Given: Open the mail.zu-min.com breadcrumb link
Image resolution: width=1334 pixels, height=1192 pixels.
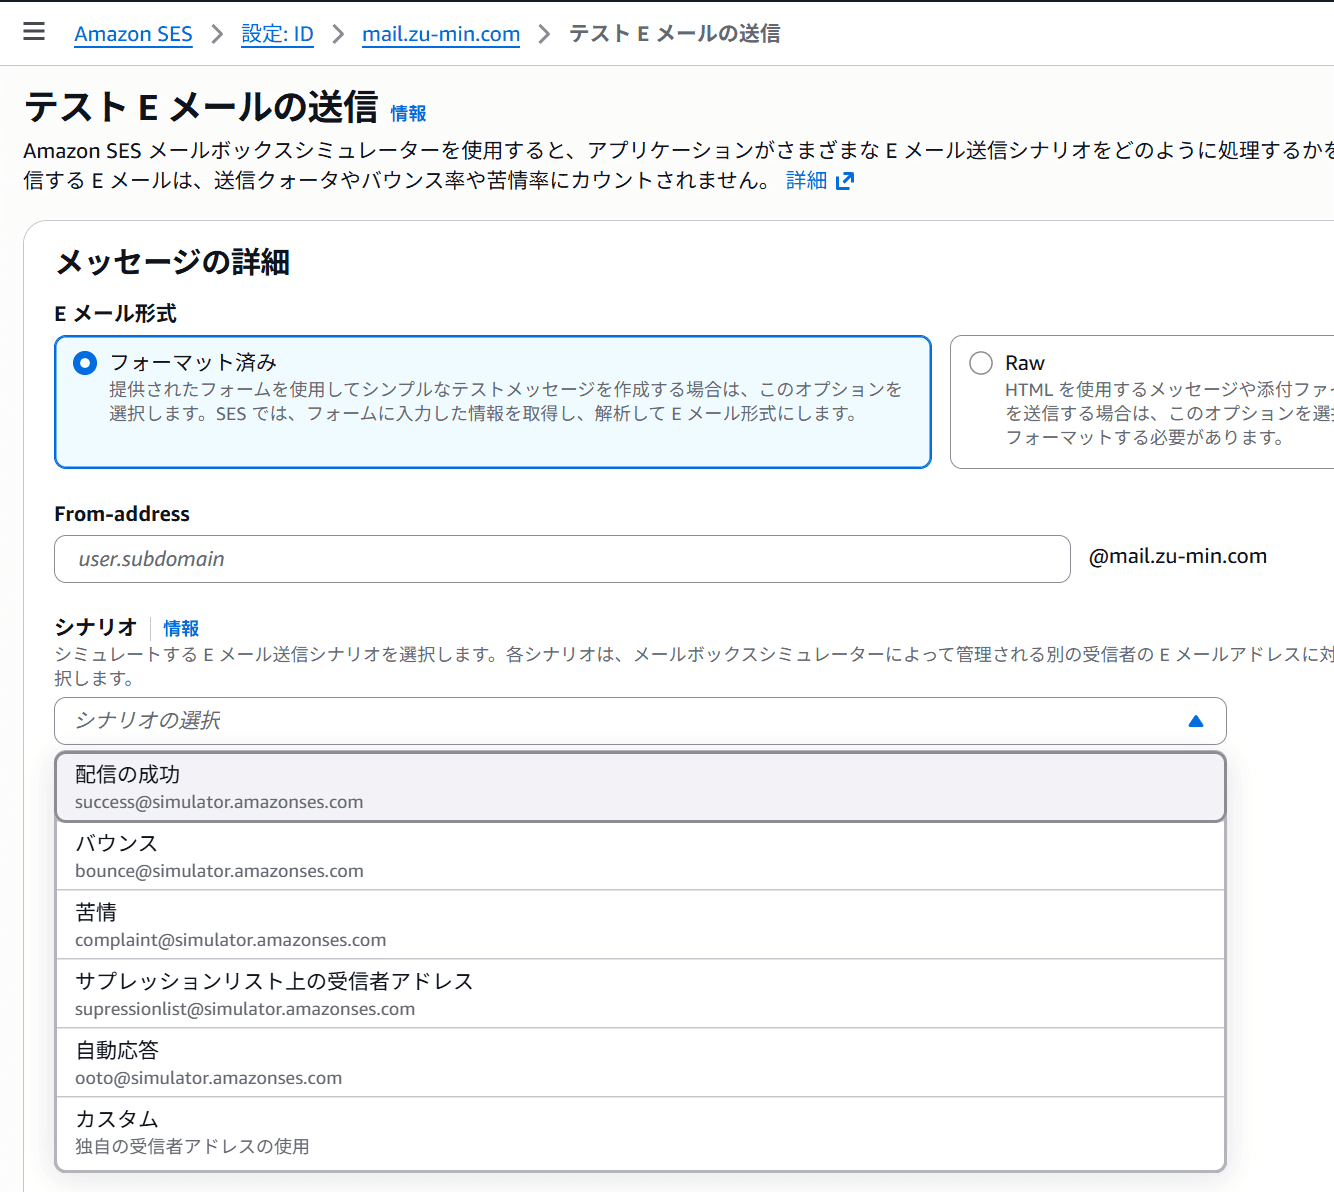Looking at the screenshot, I should click(440, 34).
